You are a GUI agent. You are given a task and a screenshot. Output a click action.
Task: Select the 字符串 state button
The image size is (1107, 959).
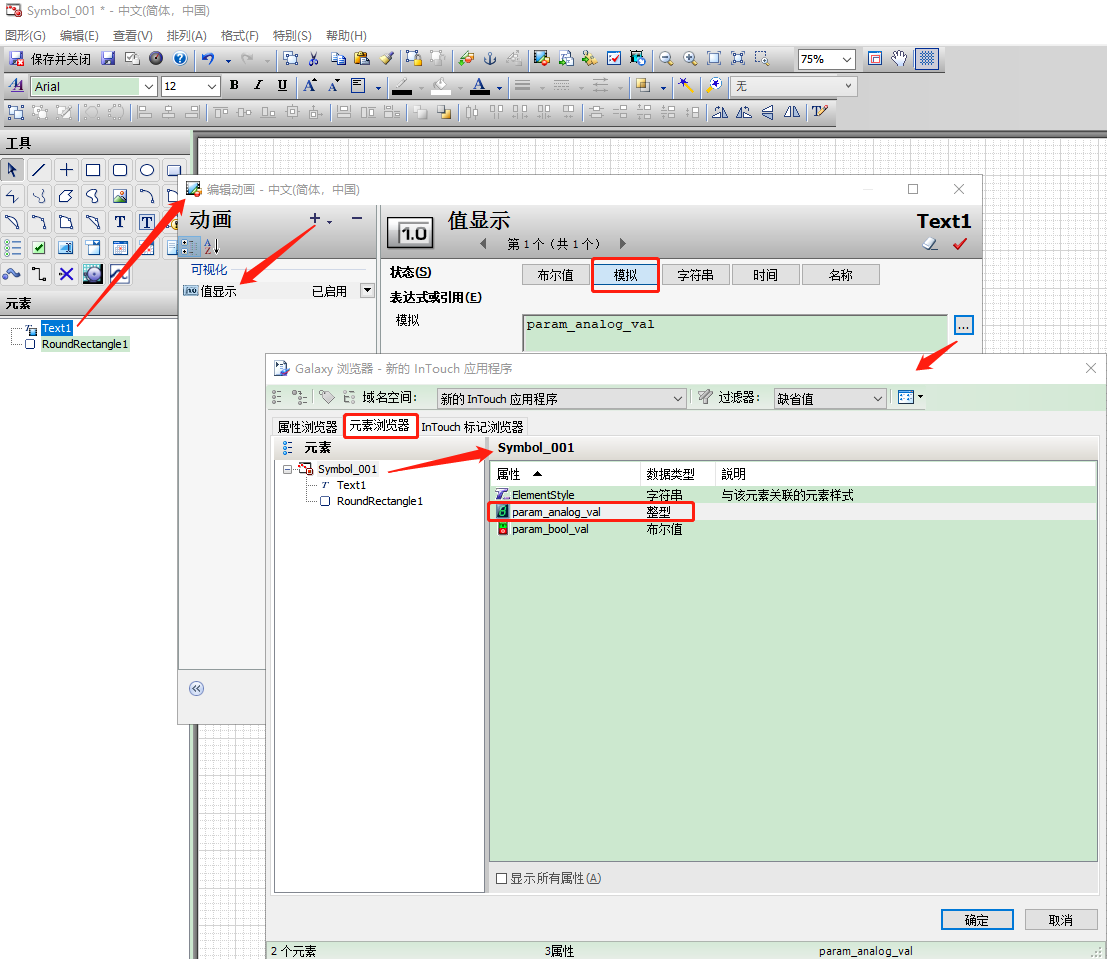pos(695,275)
